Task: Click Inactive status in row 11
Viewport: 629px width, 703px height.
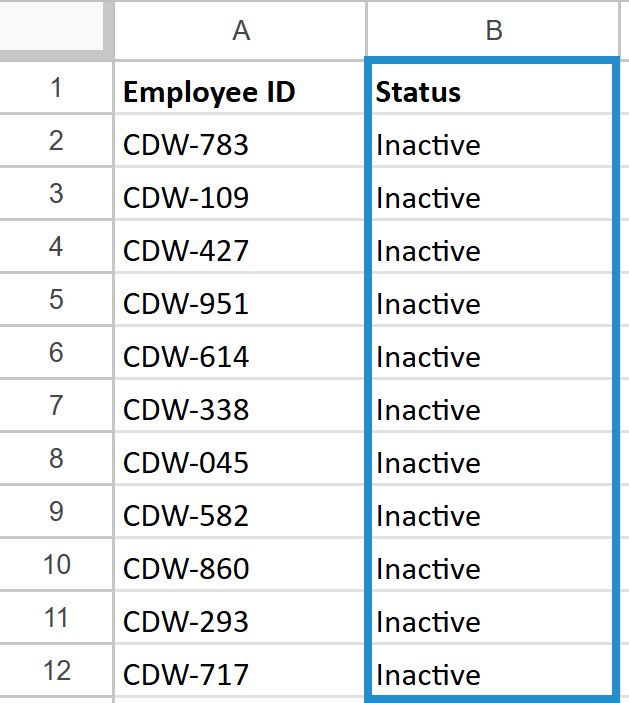Action: click(x=490, y=622)
